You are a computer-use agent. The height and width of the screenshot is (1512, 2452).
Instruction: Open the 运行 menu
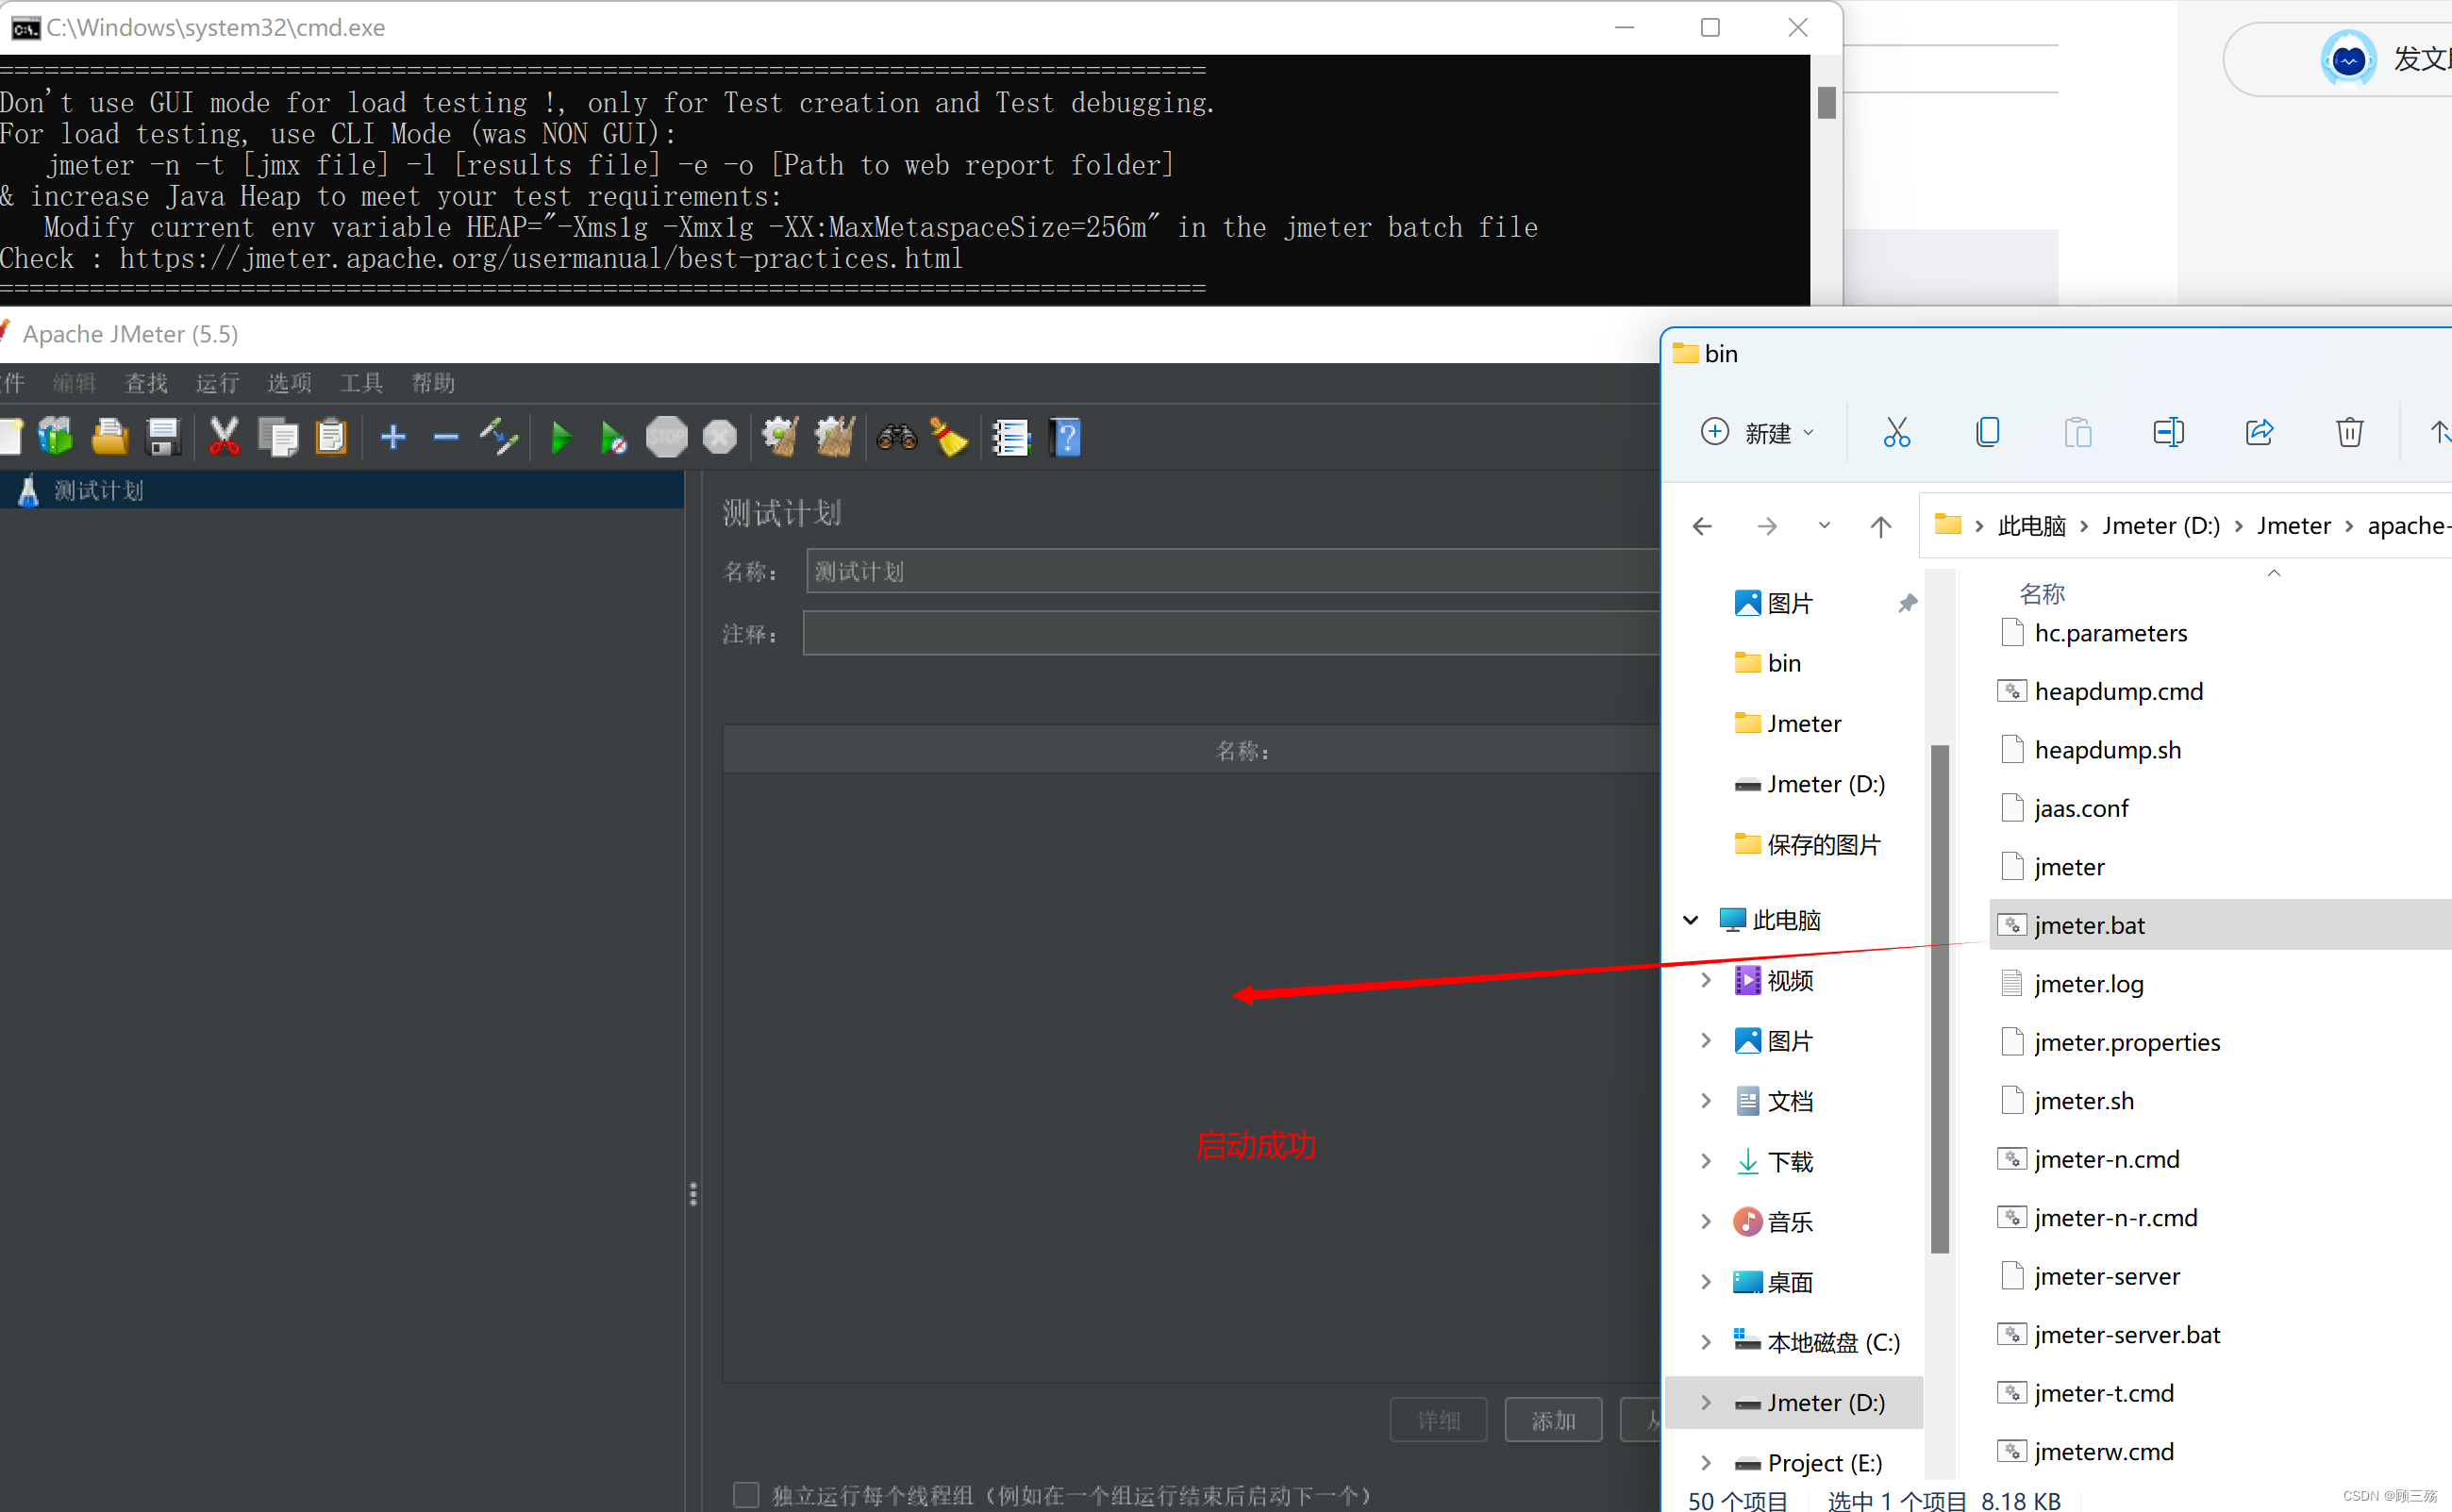pyautogui.click(x=217, y=383)
